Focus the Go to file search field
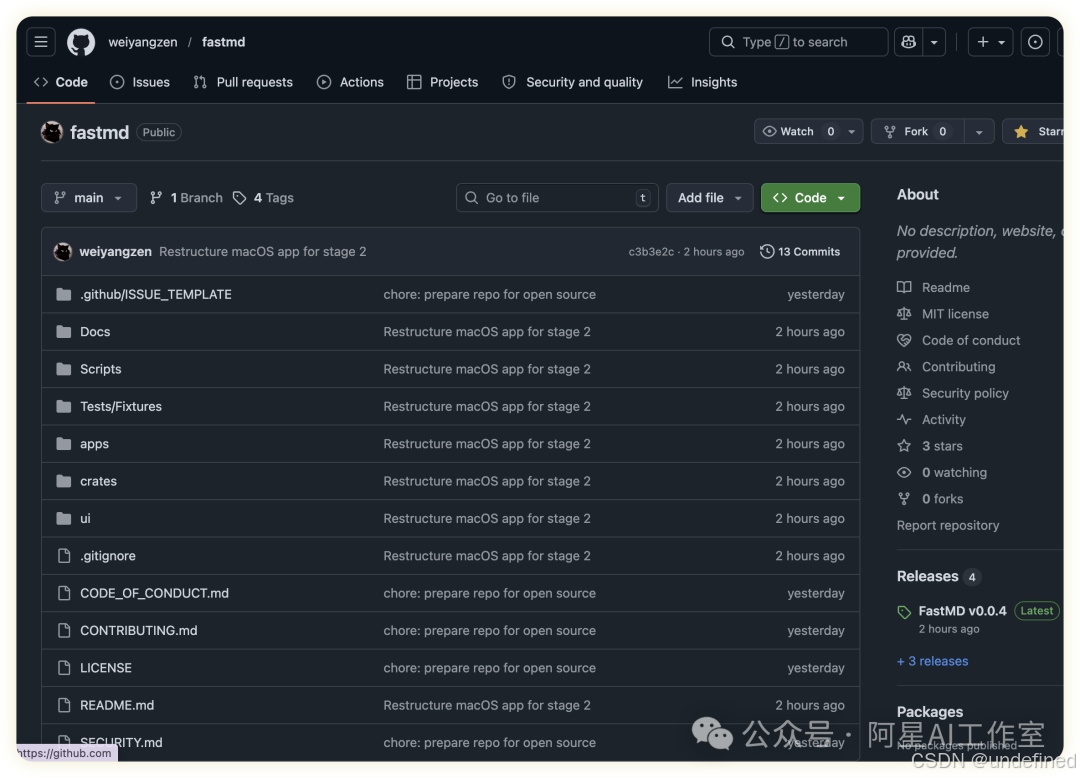Viewport: 1080px width, 778px height. pyautogui.click(x=557, y=198)
